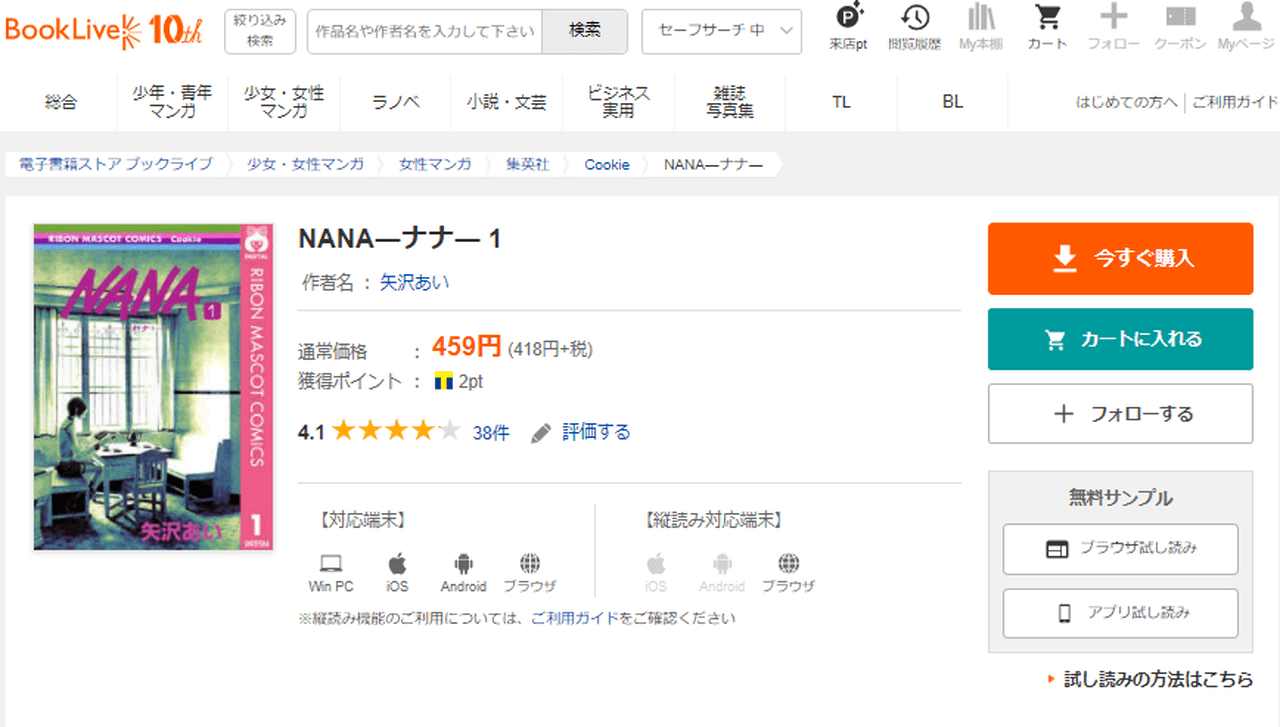Open the 絞り込み検索 filter search
This screenshot has height=727, width=1280.
pyautogui.click(x=260, y=31)
